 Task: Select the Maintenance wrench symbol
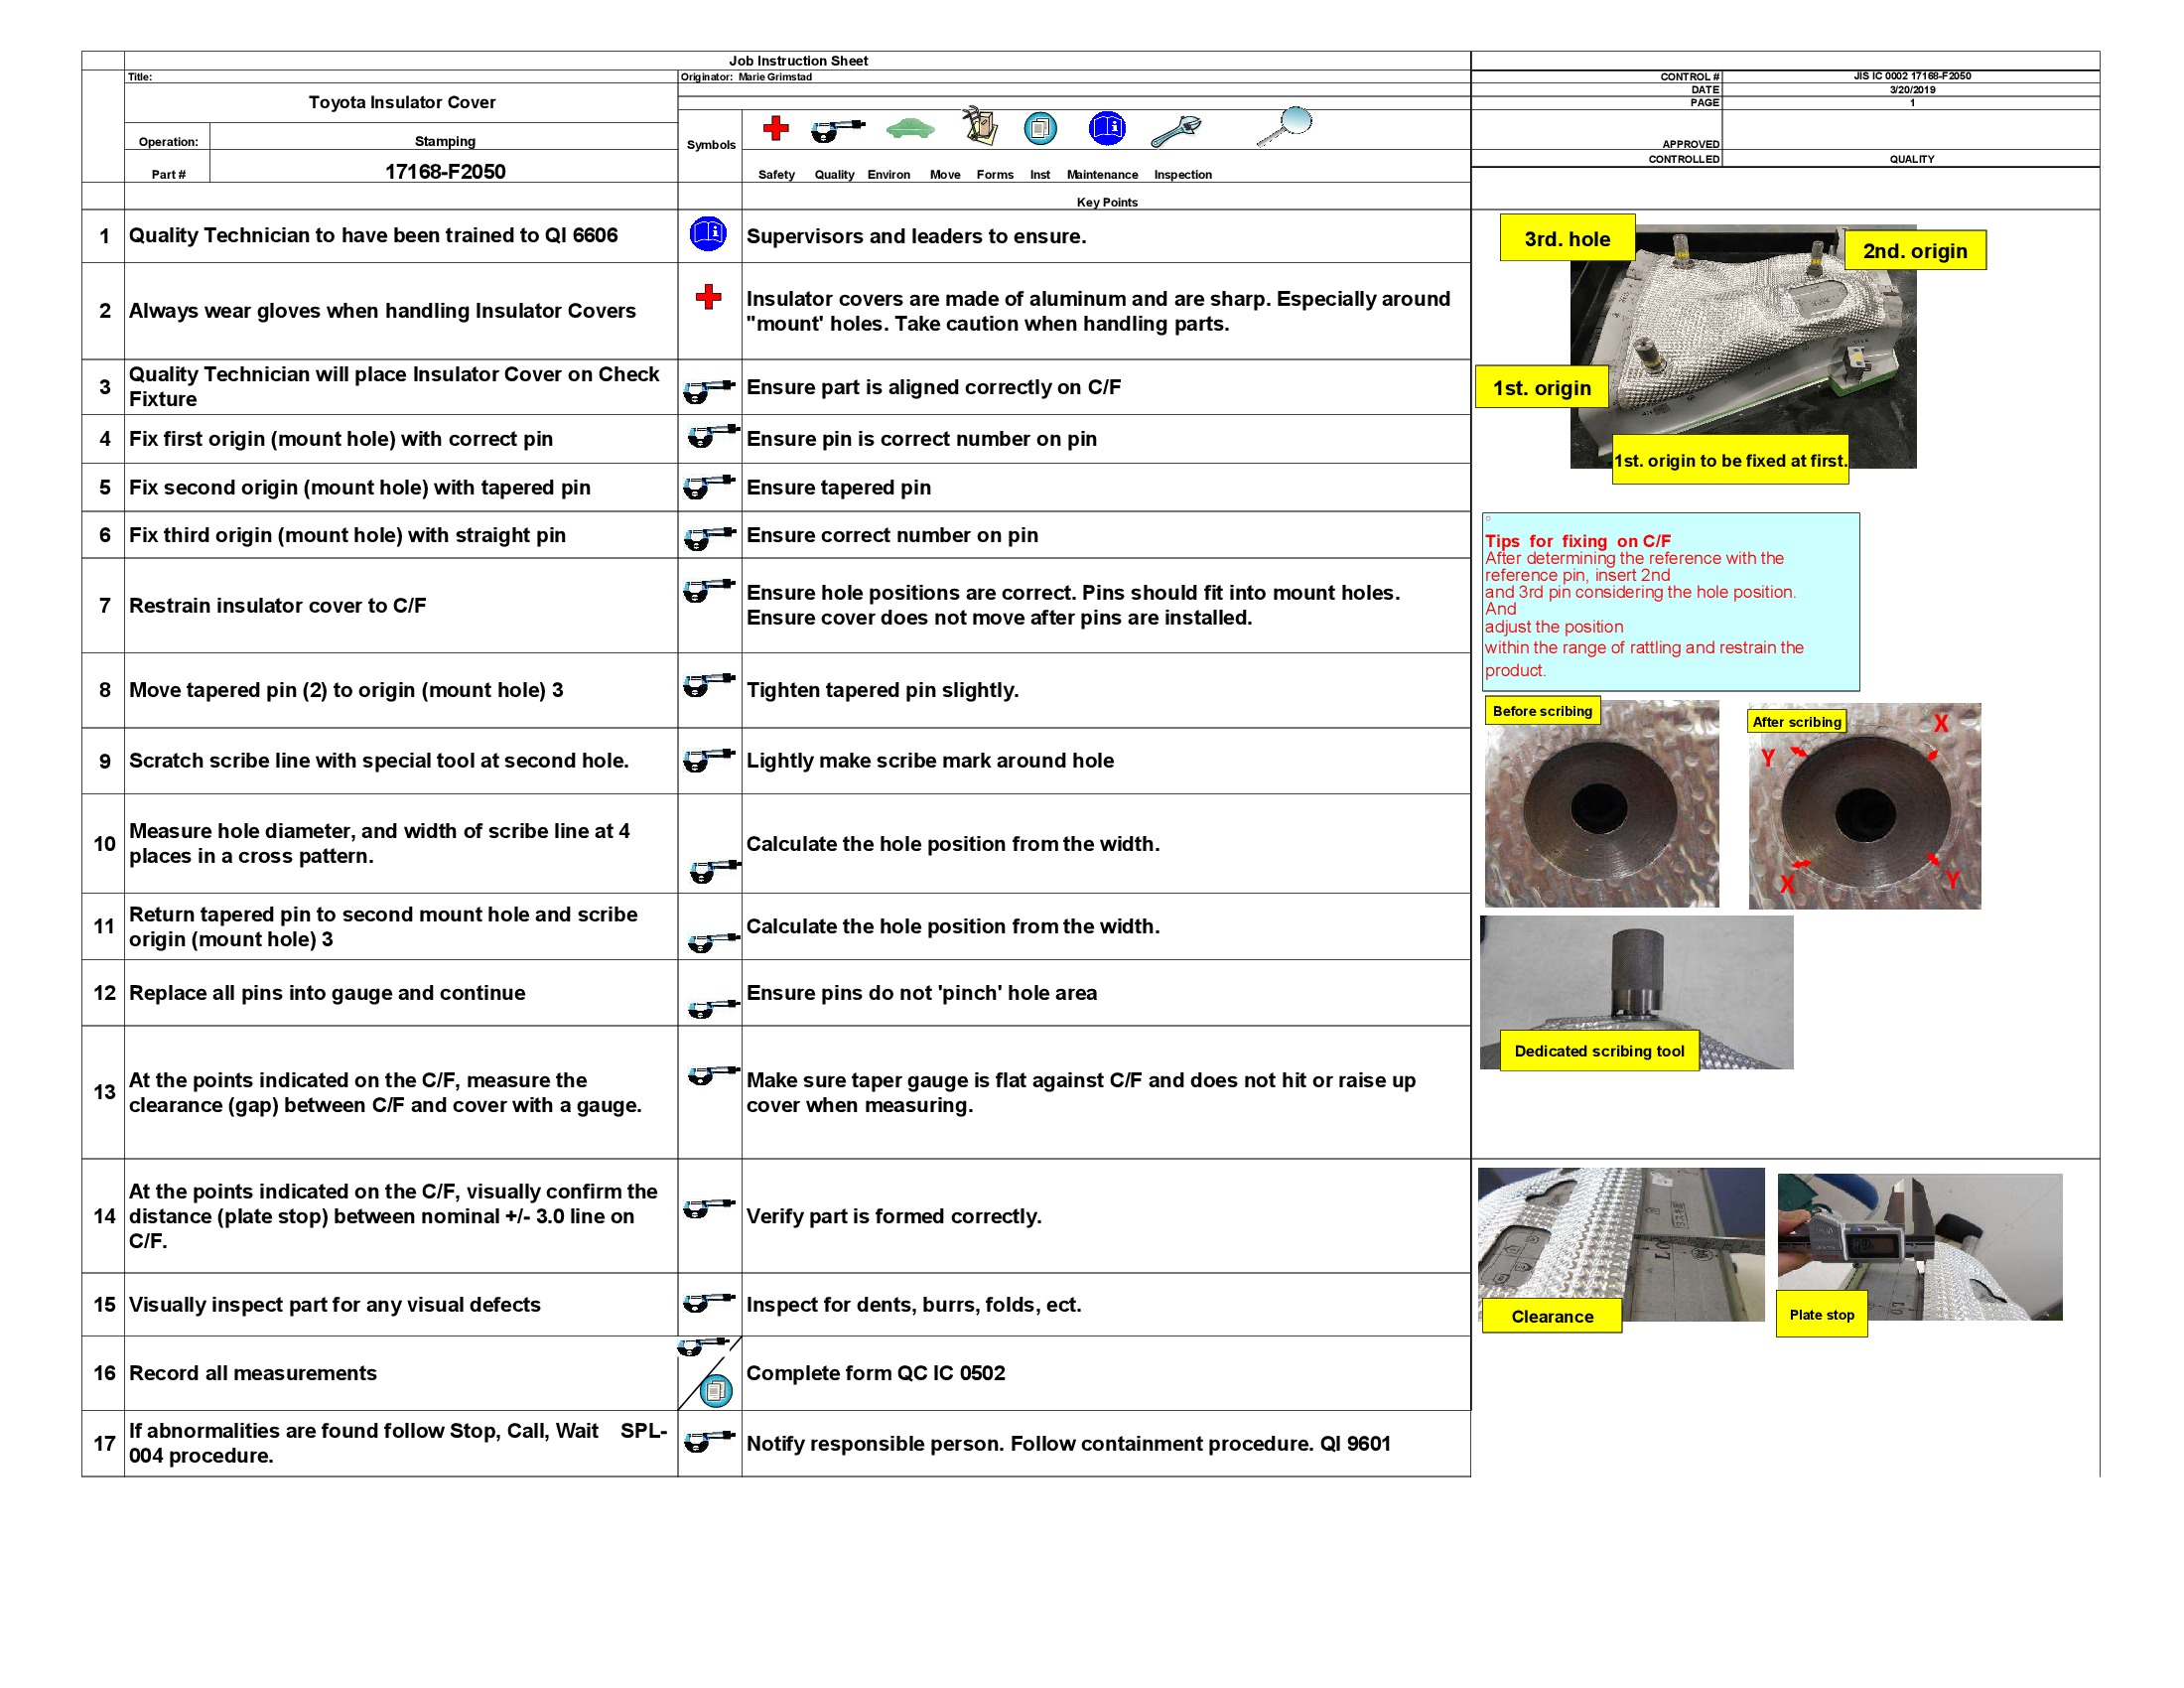point(1176,129)
